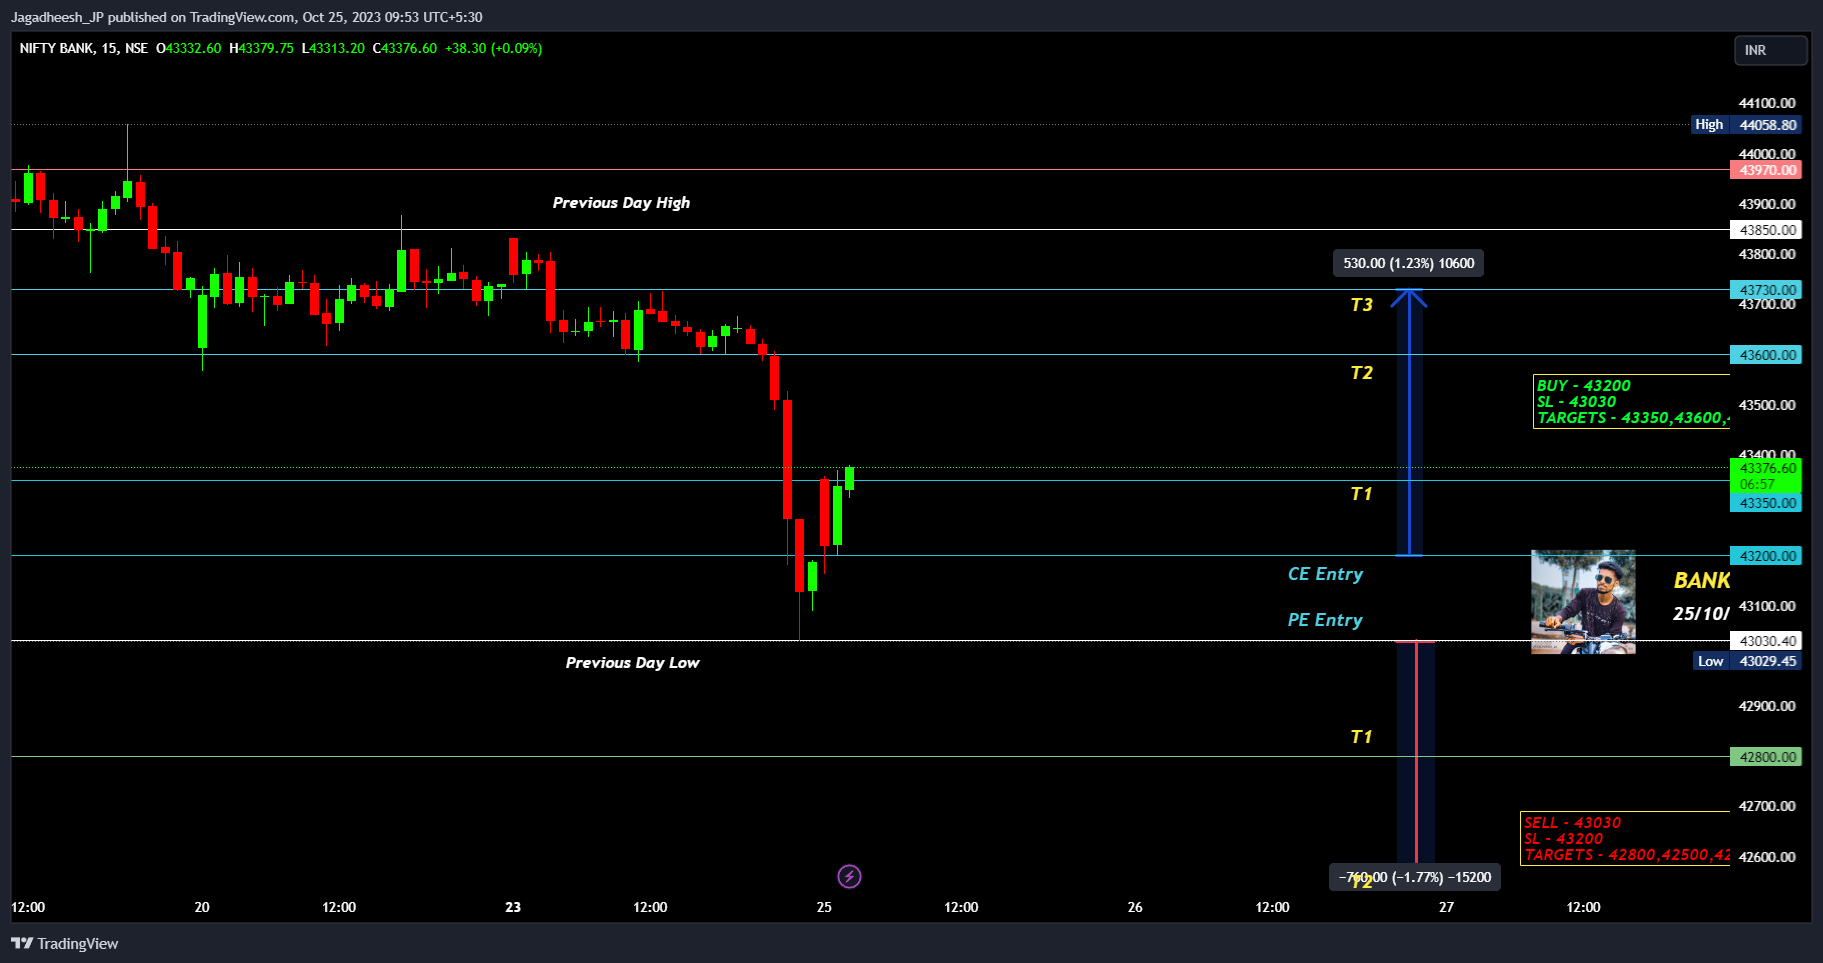Screen dimensions: 1823x963
Task: Click the Previous Day High text
Action: [x=621, y=203]
